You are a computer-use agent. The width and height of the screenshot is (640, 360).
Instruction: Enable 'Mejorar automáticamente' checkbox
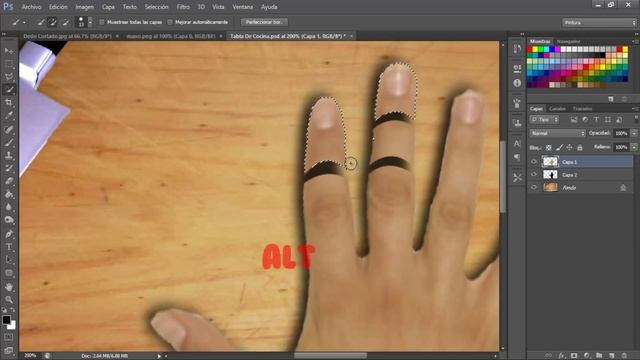pos(170,22)
